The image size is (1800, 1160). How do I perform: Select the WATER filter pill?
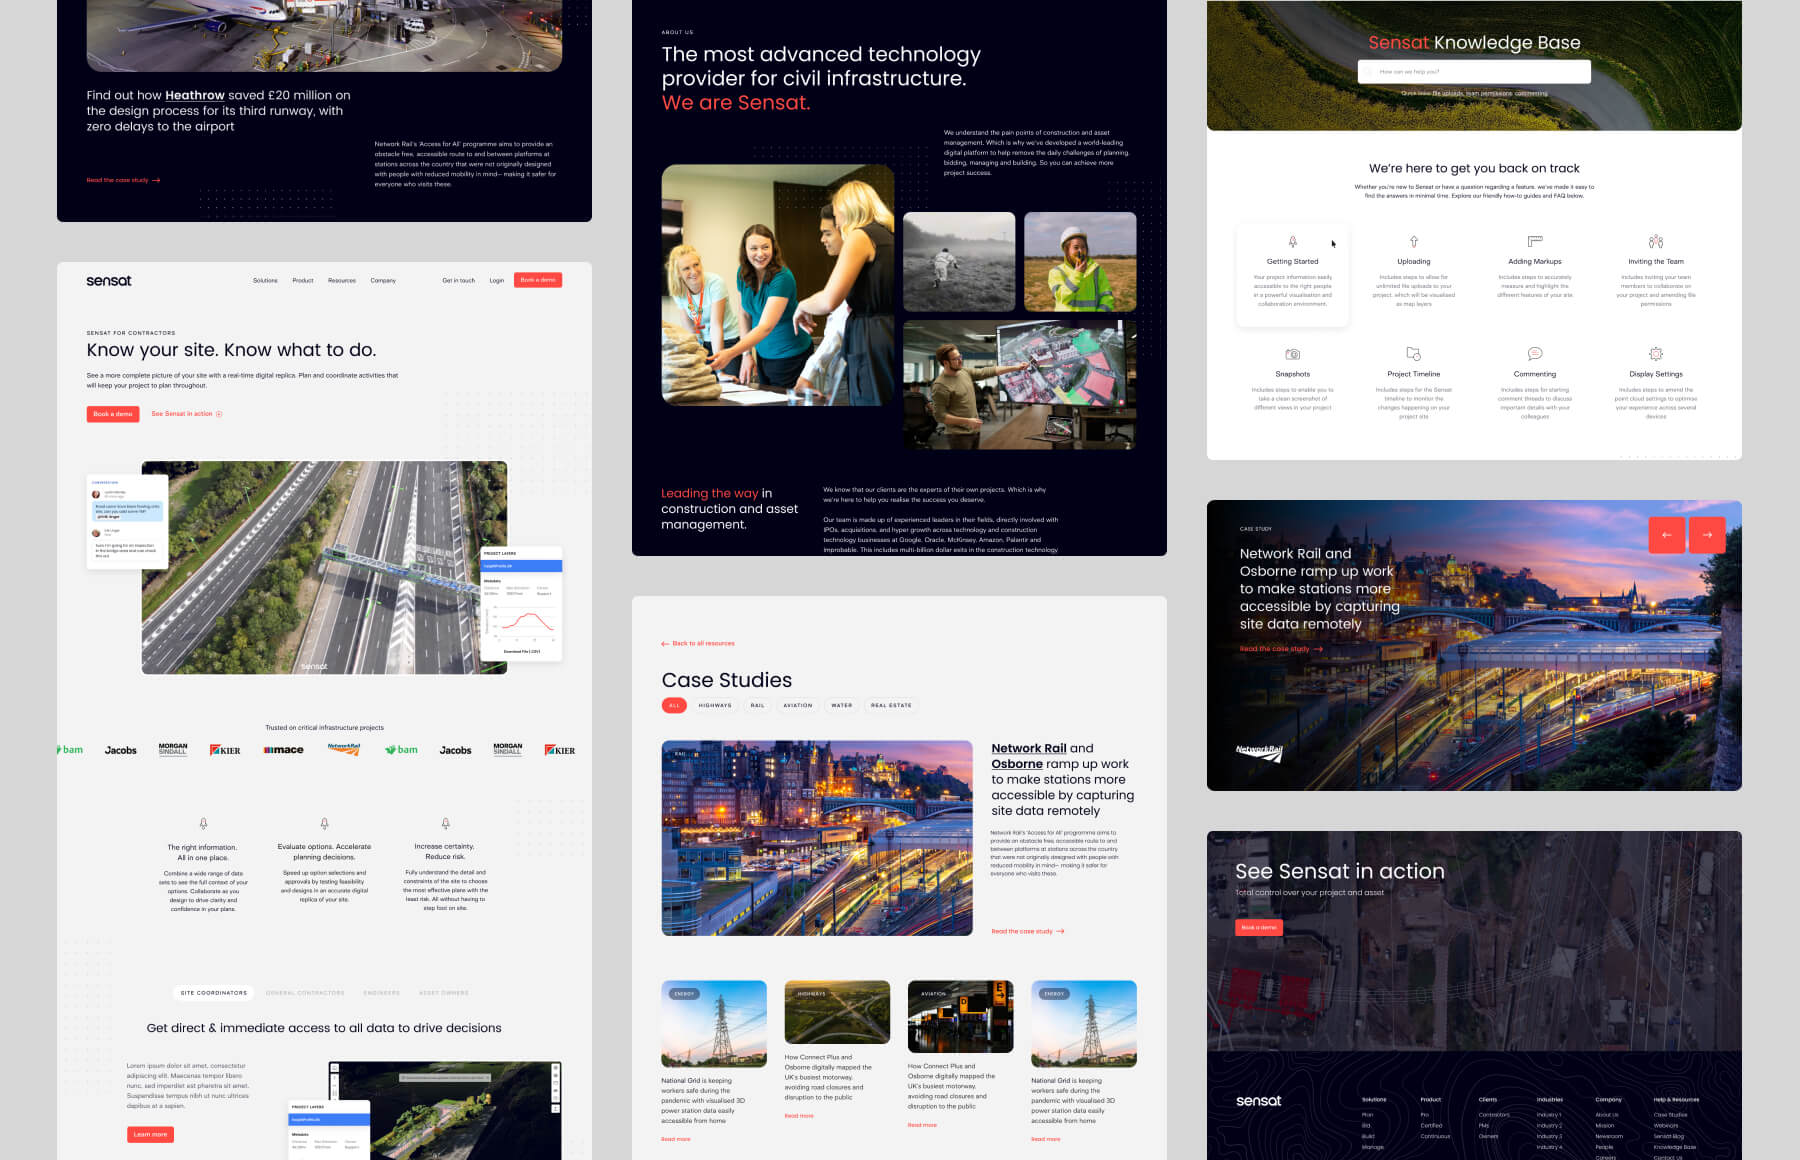click(x=842, y=706)
